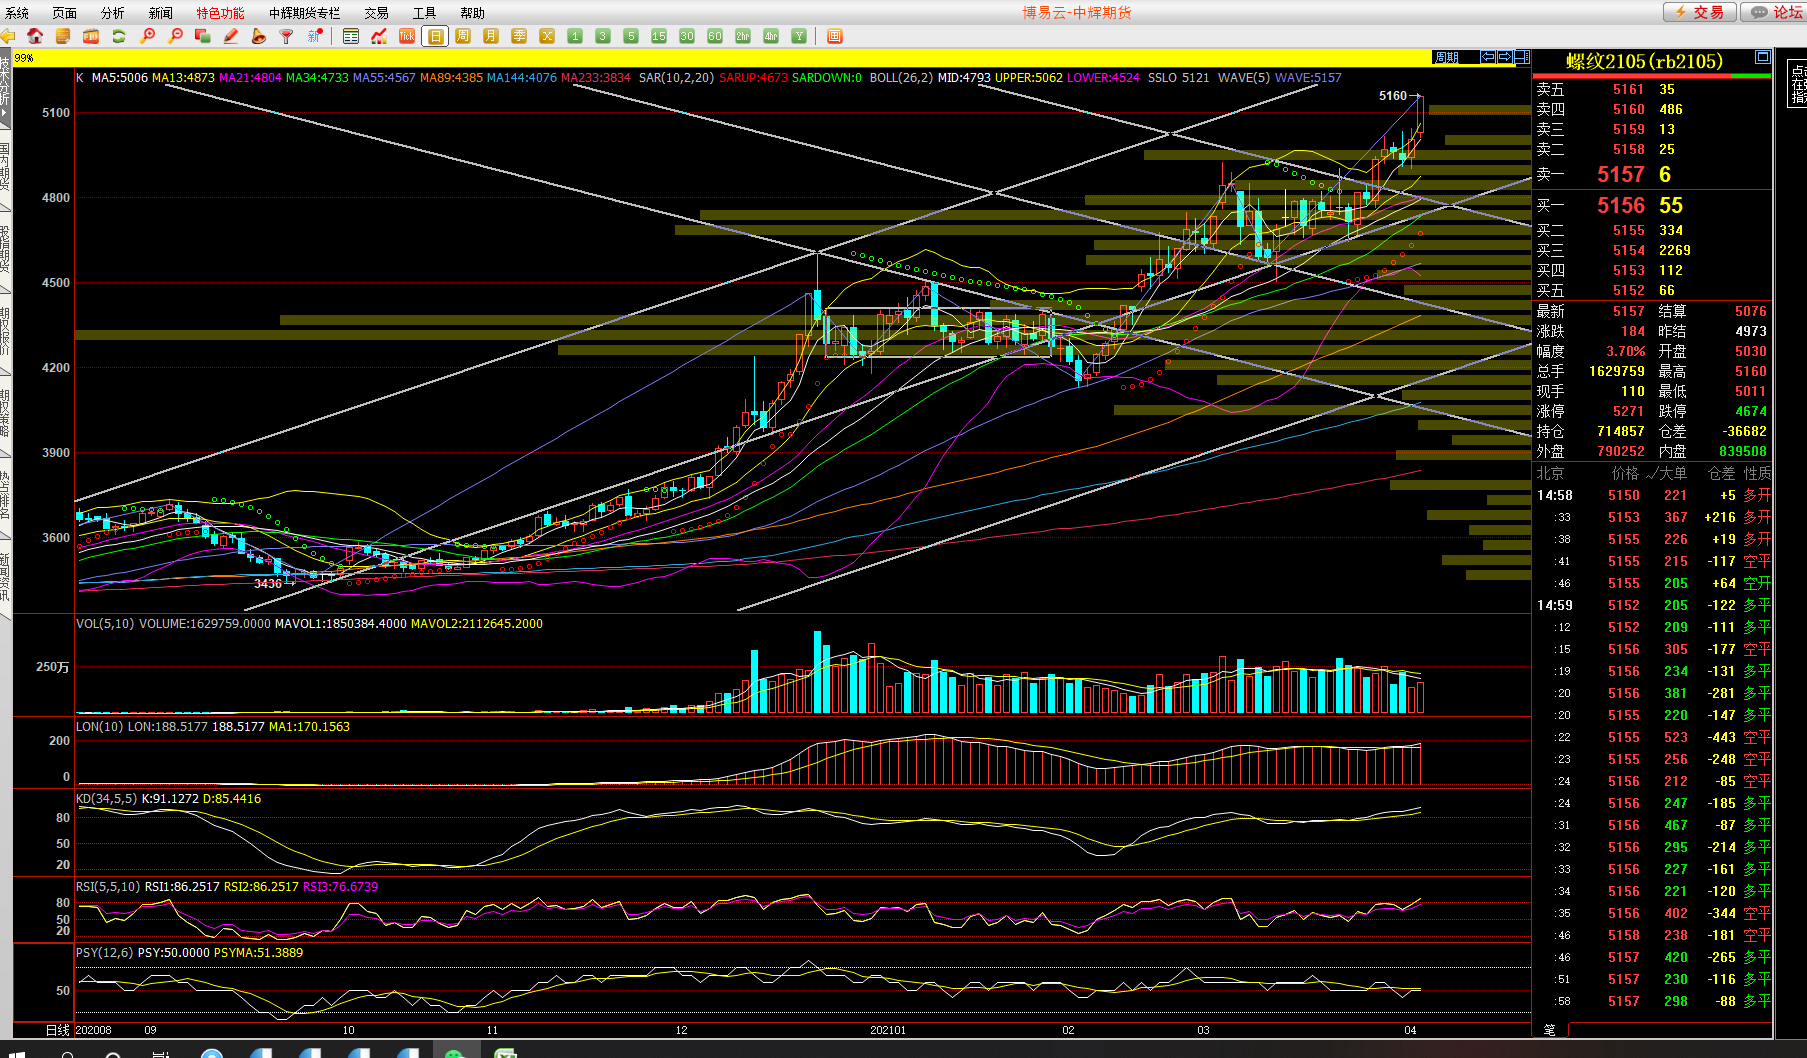1807x1058 pixels.
Task: Click the zoom out magnifier icon
Action: 175,36
